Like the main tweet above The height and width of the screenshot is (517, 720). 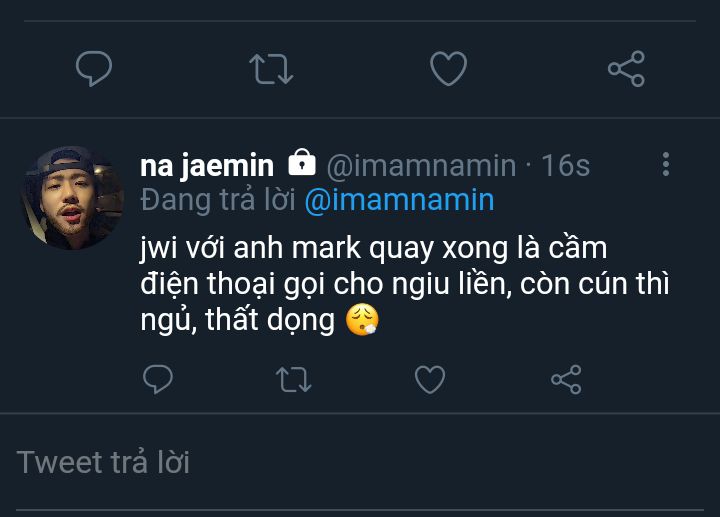448,69
